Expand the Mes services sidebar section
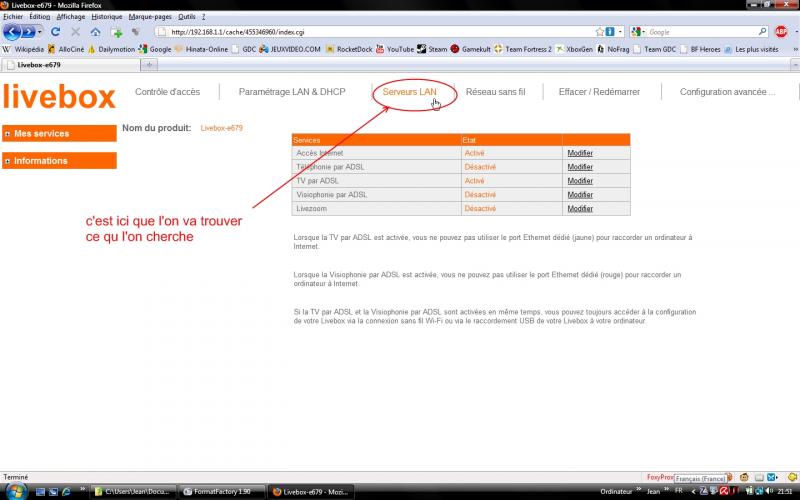800x500 pixels. point(59,134)
